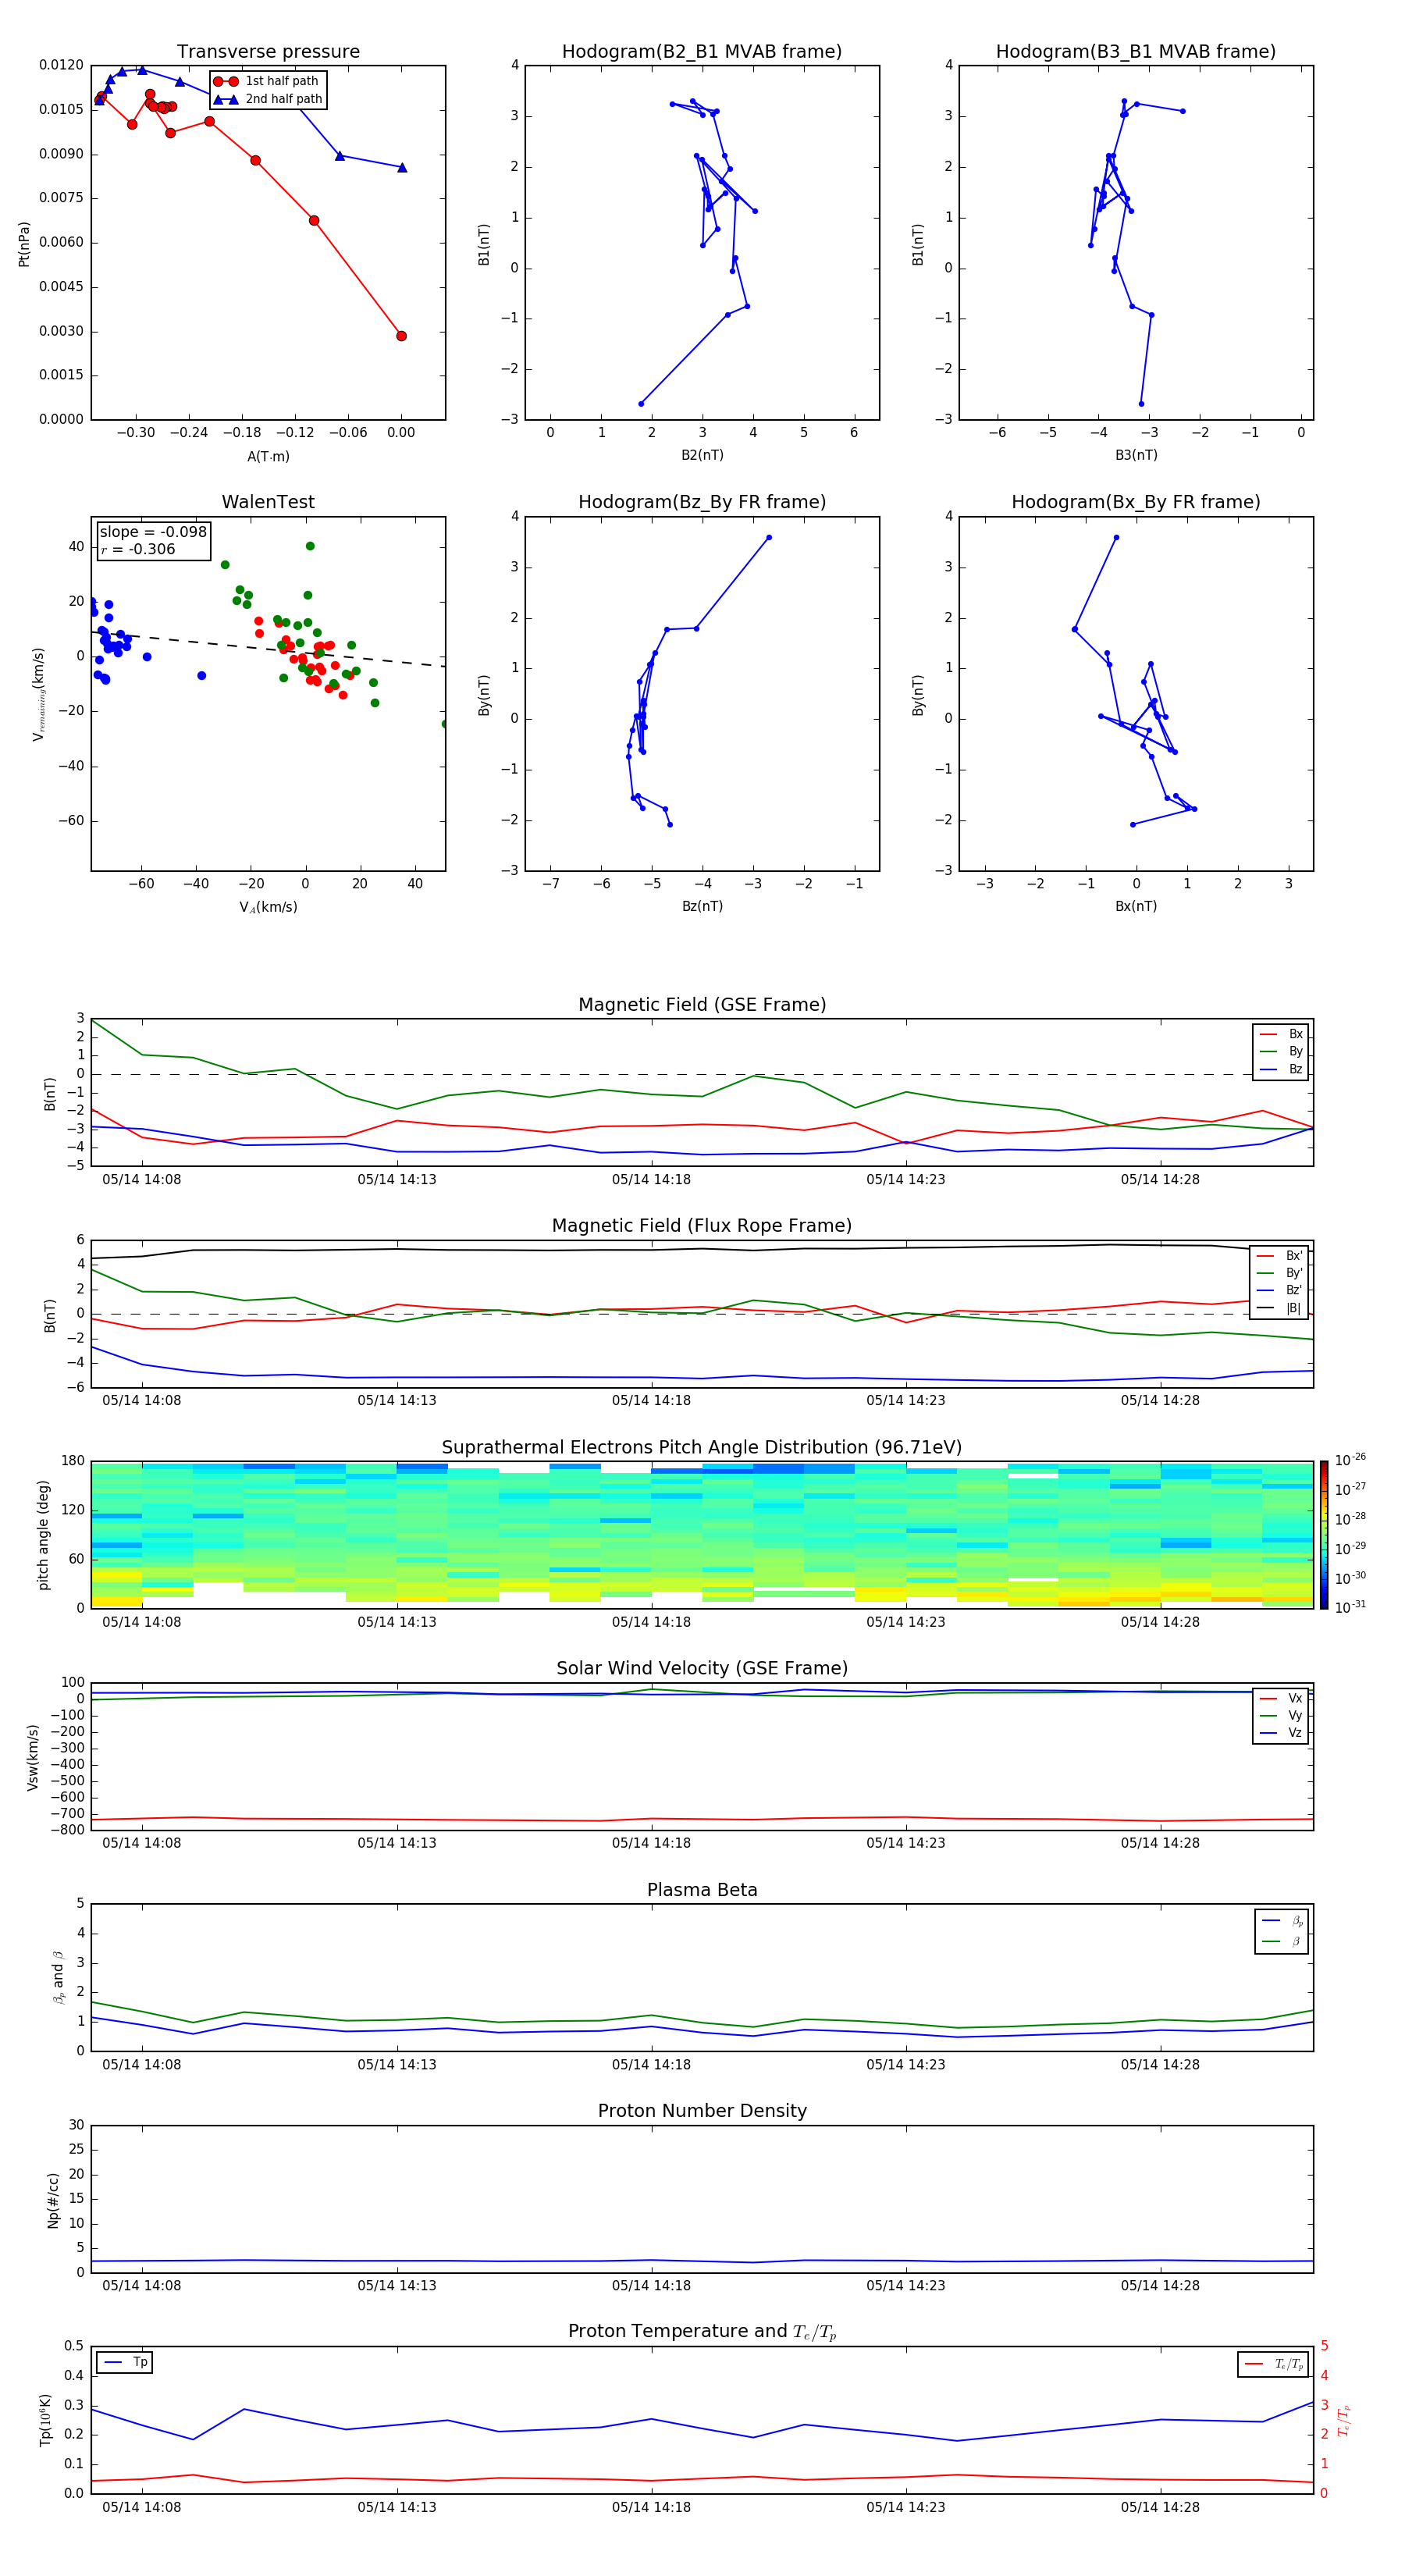1405x2576 pixels.
Task: Click the 'Np(#/cc)' axis label
Action: pyautogui.click(x=53, y=2200)
